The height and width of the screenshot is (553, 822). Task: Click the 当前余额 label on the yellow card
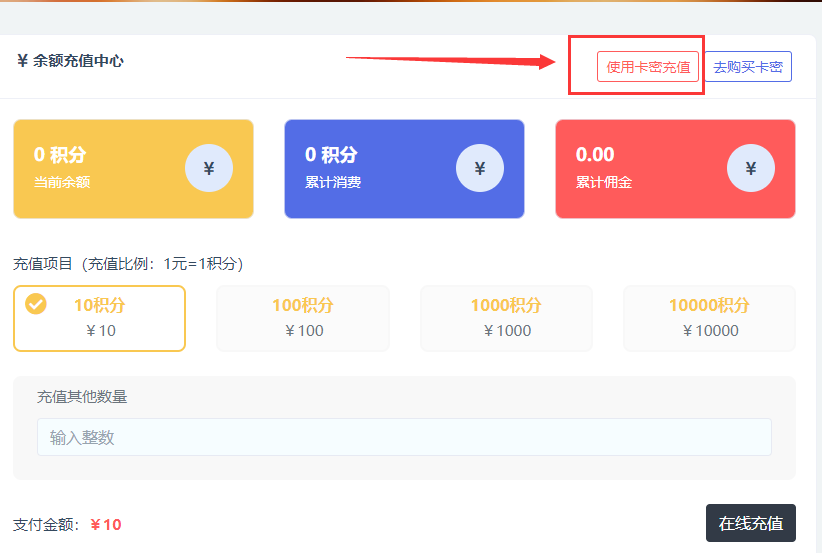click(x=62, y=182)
